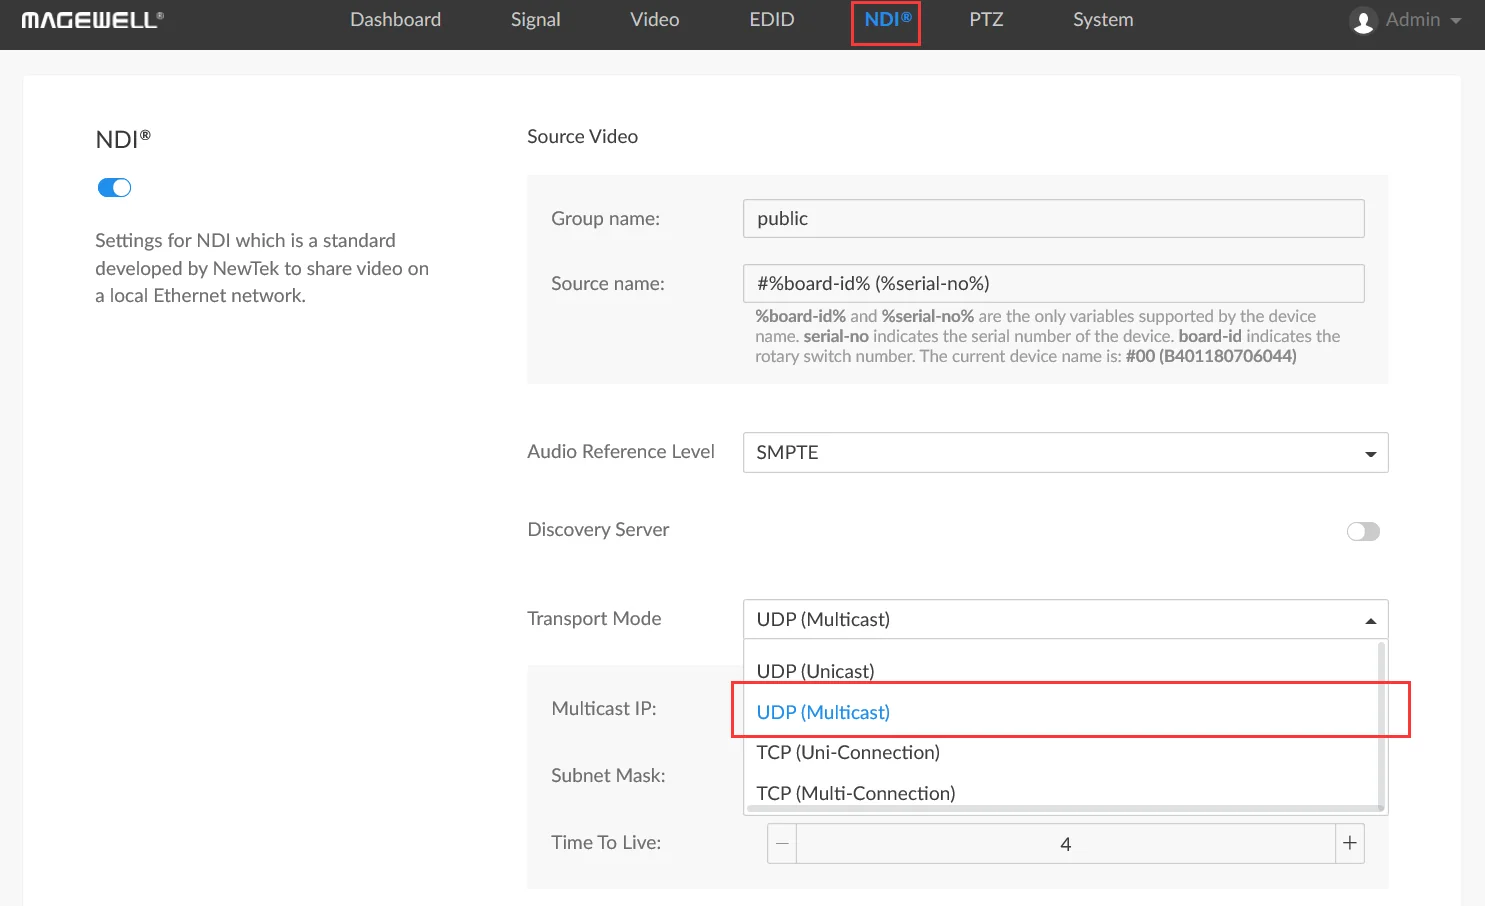The image size is (1485, 906).
Task: Expand the Audio Reference Level dropdown
Action: [x=1065, y=452]
